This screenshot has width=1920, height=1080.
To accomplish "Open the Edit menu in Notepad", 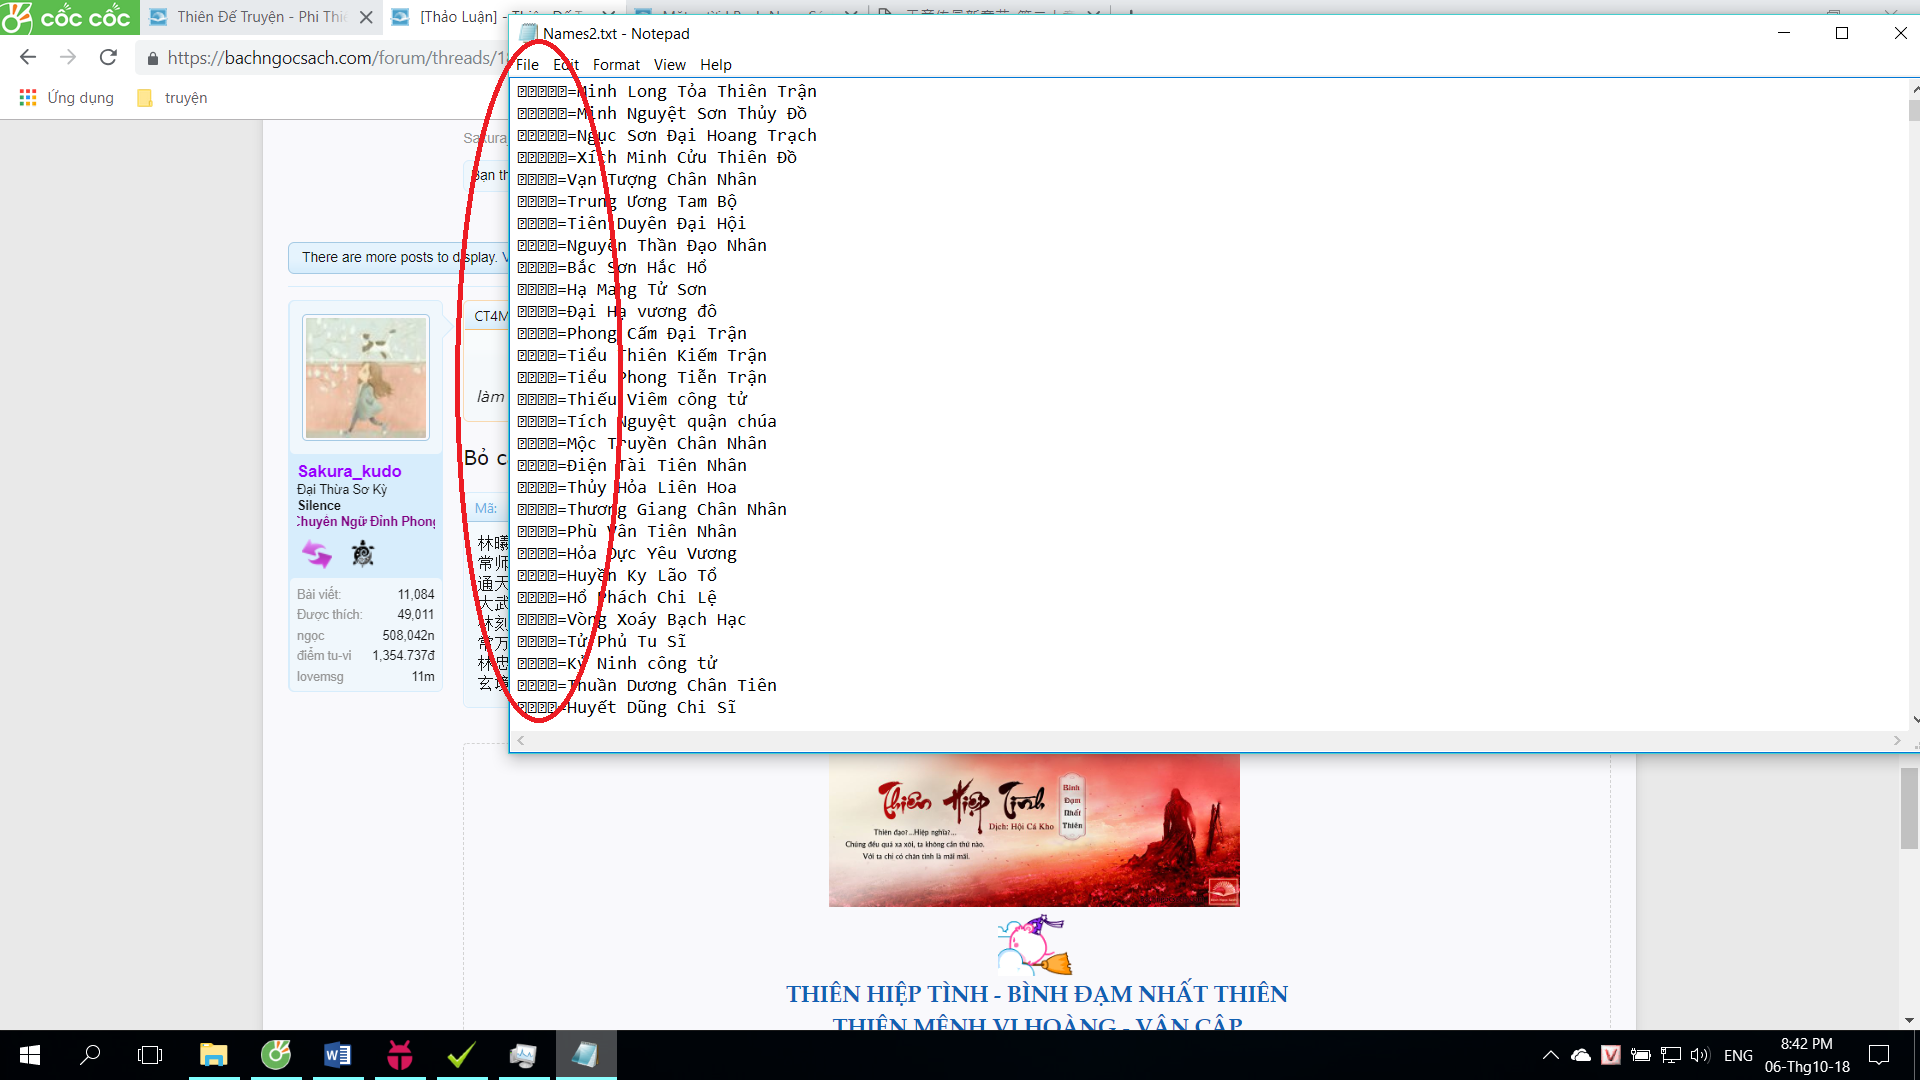I will pyautogui.click(x=565, y=64).
